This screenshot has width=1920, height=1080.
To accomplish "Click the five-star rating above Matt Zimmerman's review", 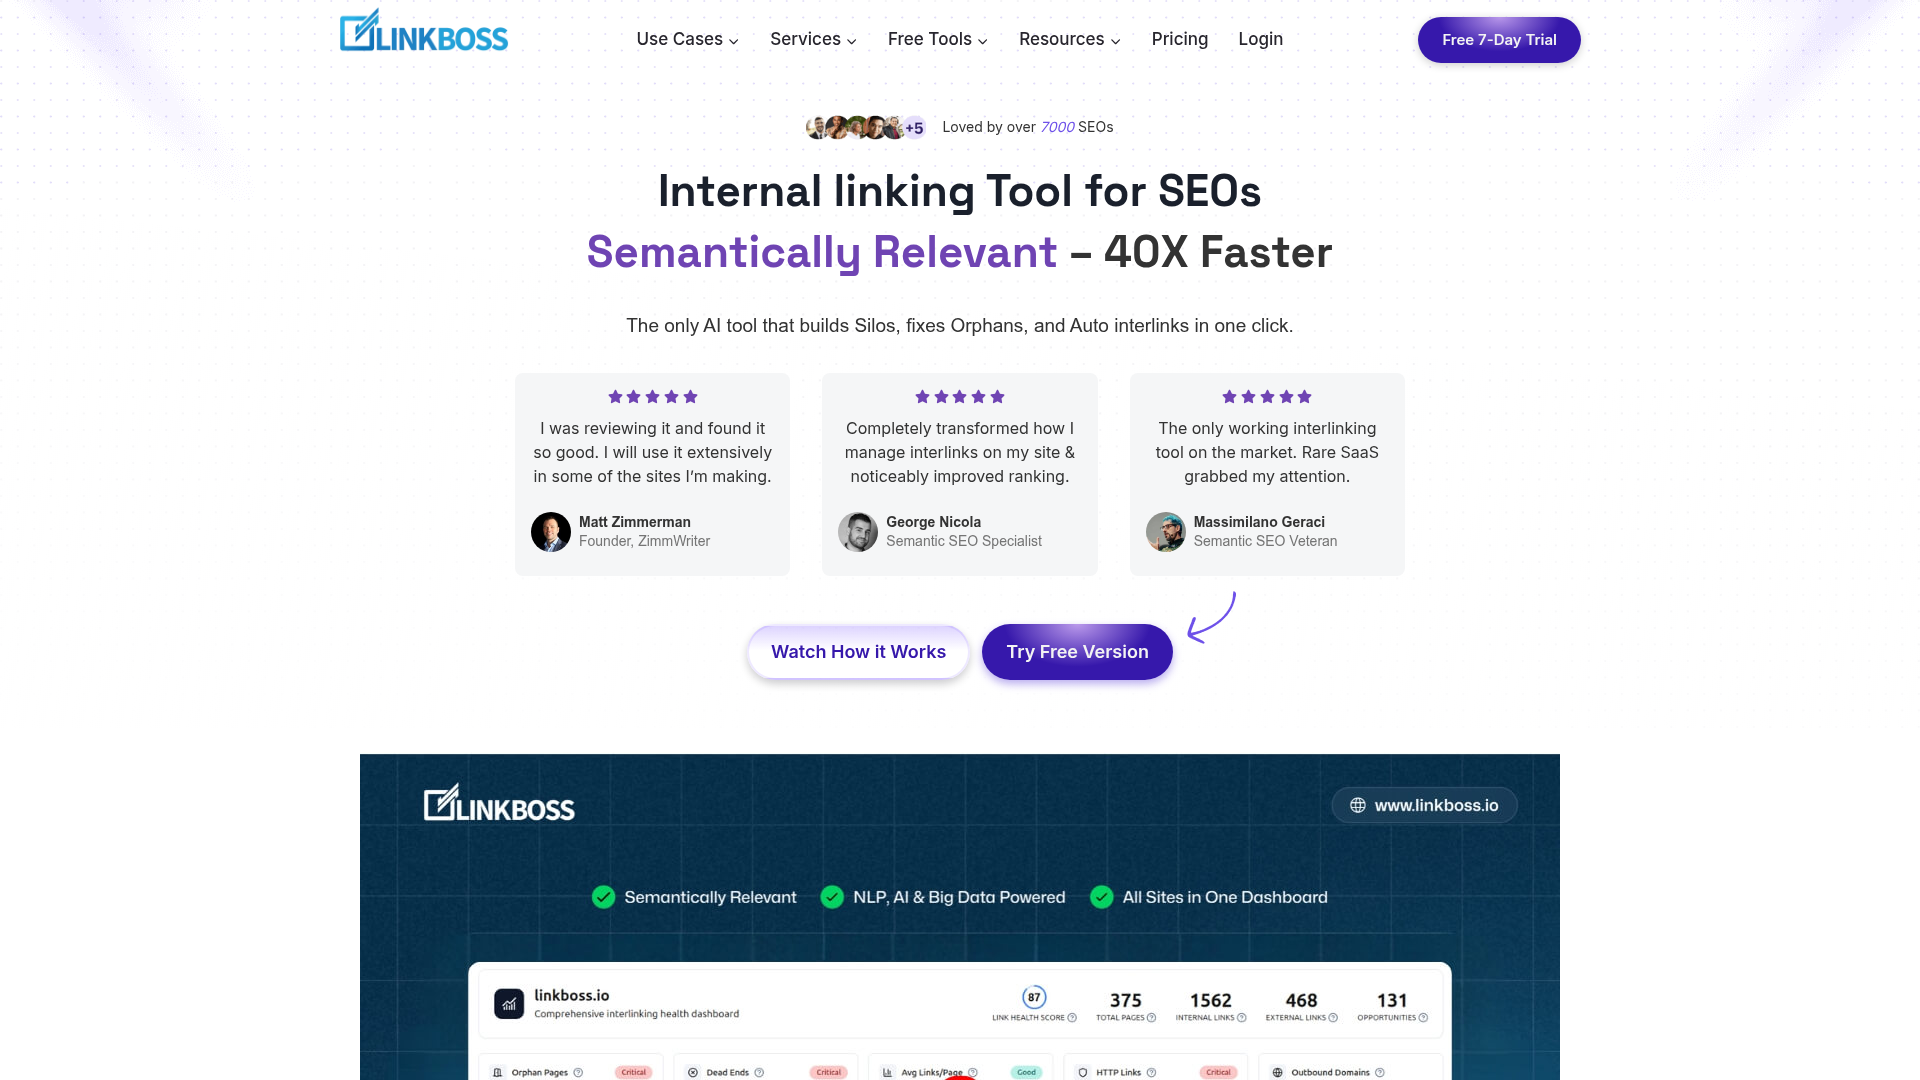I will (x=653, y=397).
